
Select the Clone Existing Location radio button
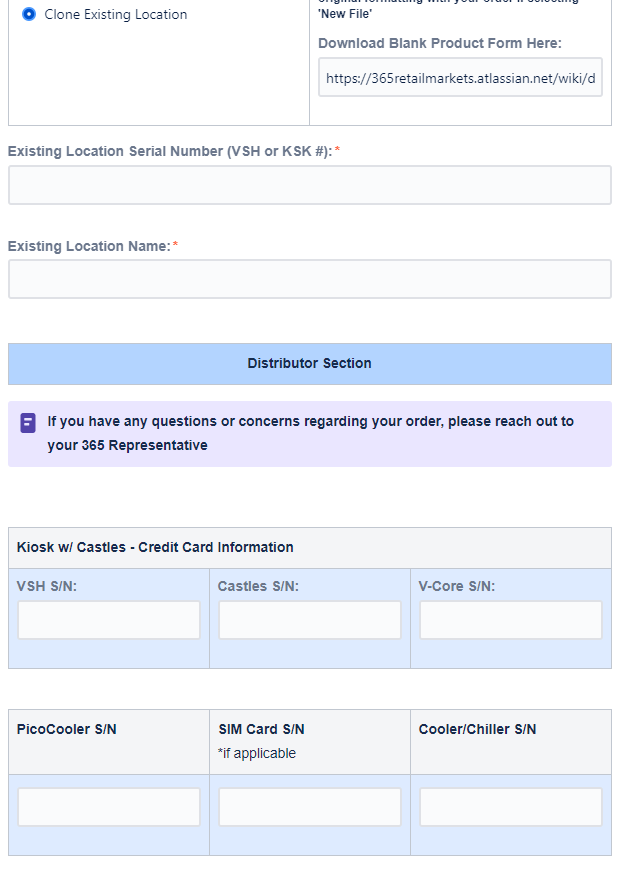[29, 14]
